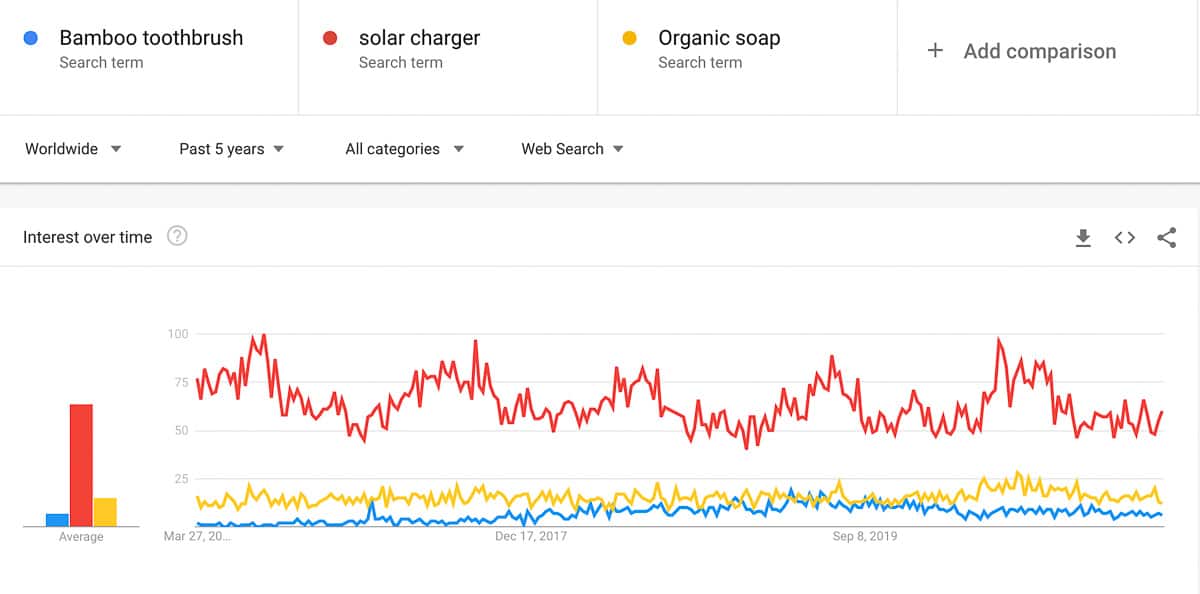Click the yellow average bar

point(105,512)
